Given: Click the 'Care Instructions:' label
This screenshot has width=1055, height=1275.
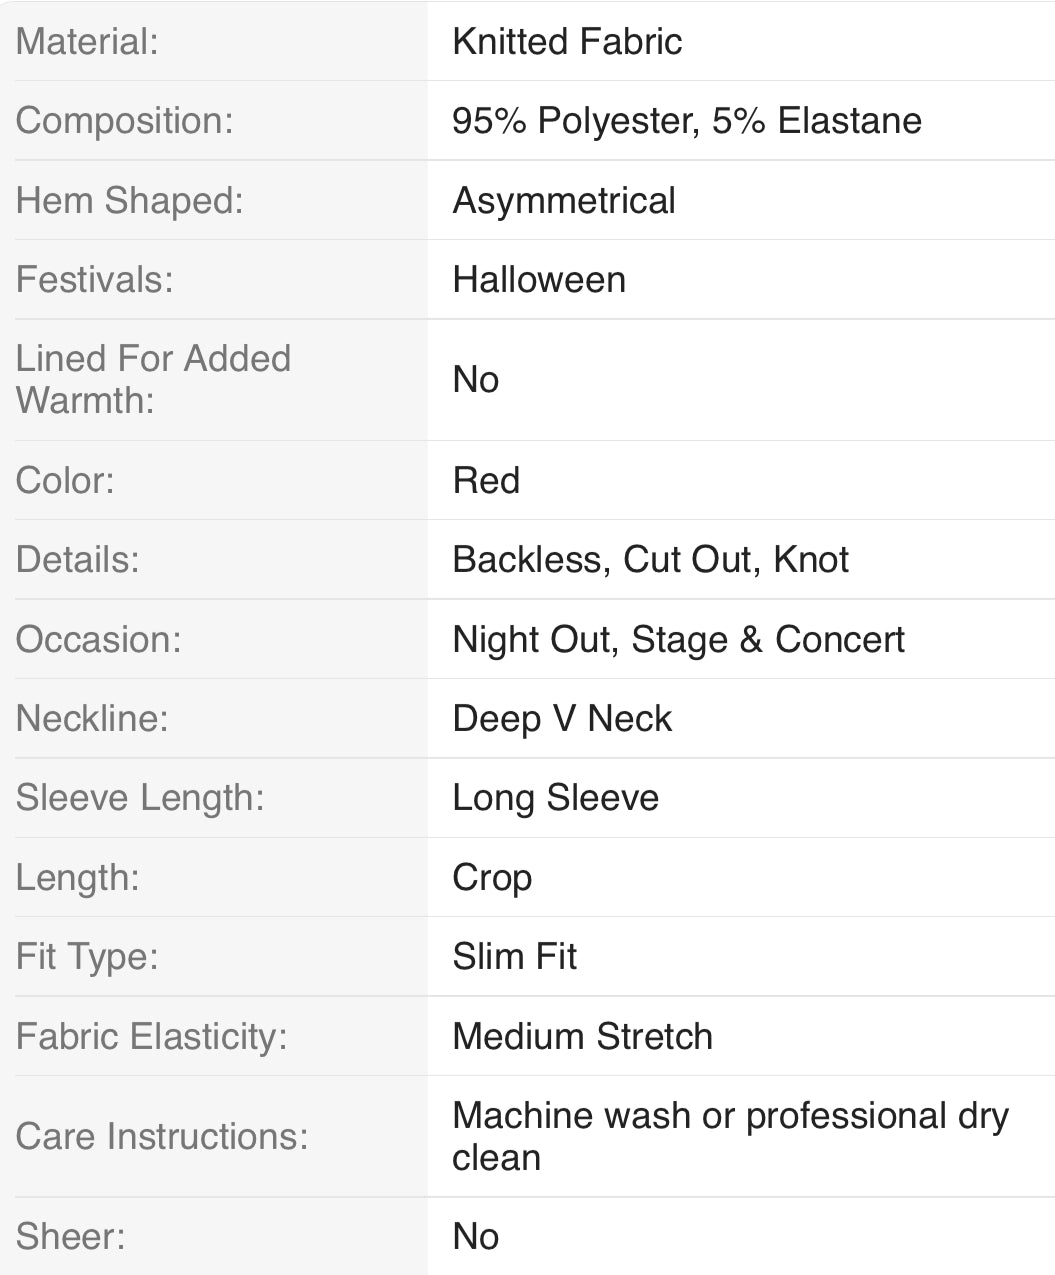Looking at the screenshot, I should click(x=162, y=1137).
